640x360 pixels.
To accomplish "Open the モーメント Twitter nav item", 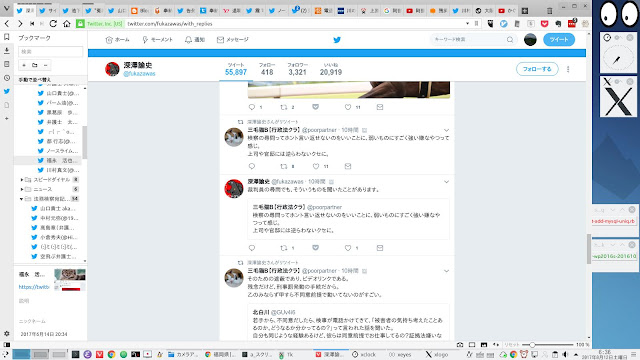I will (x=158, y=40).
